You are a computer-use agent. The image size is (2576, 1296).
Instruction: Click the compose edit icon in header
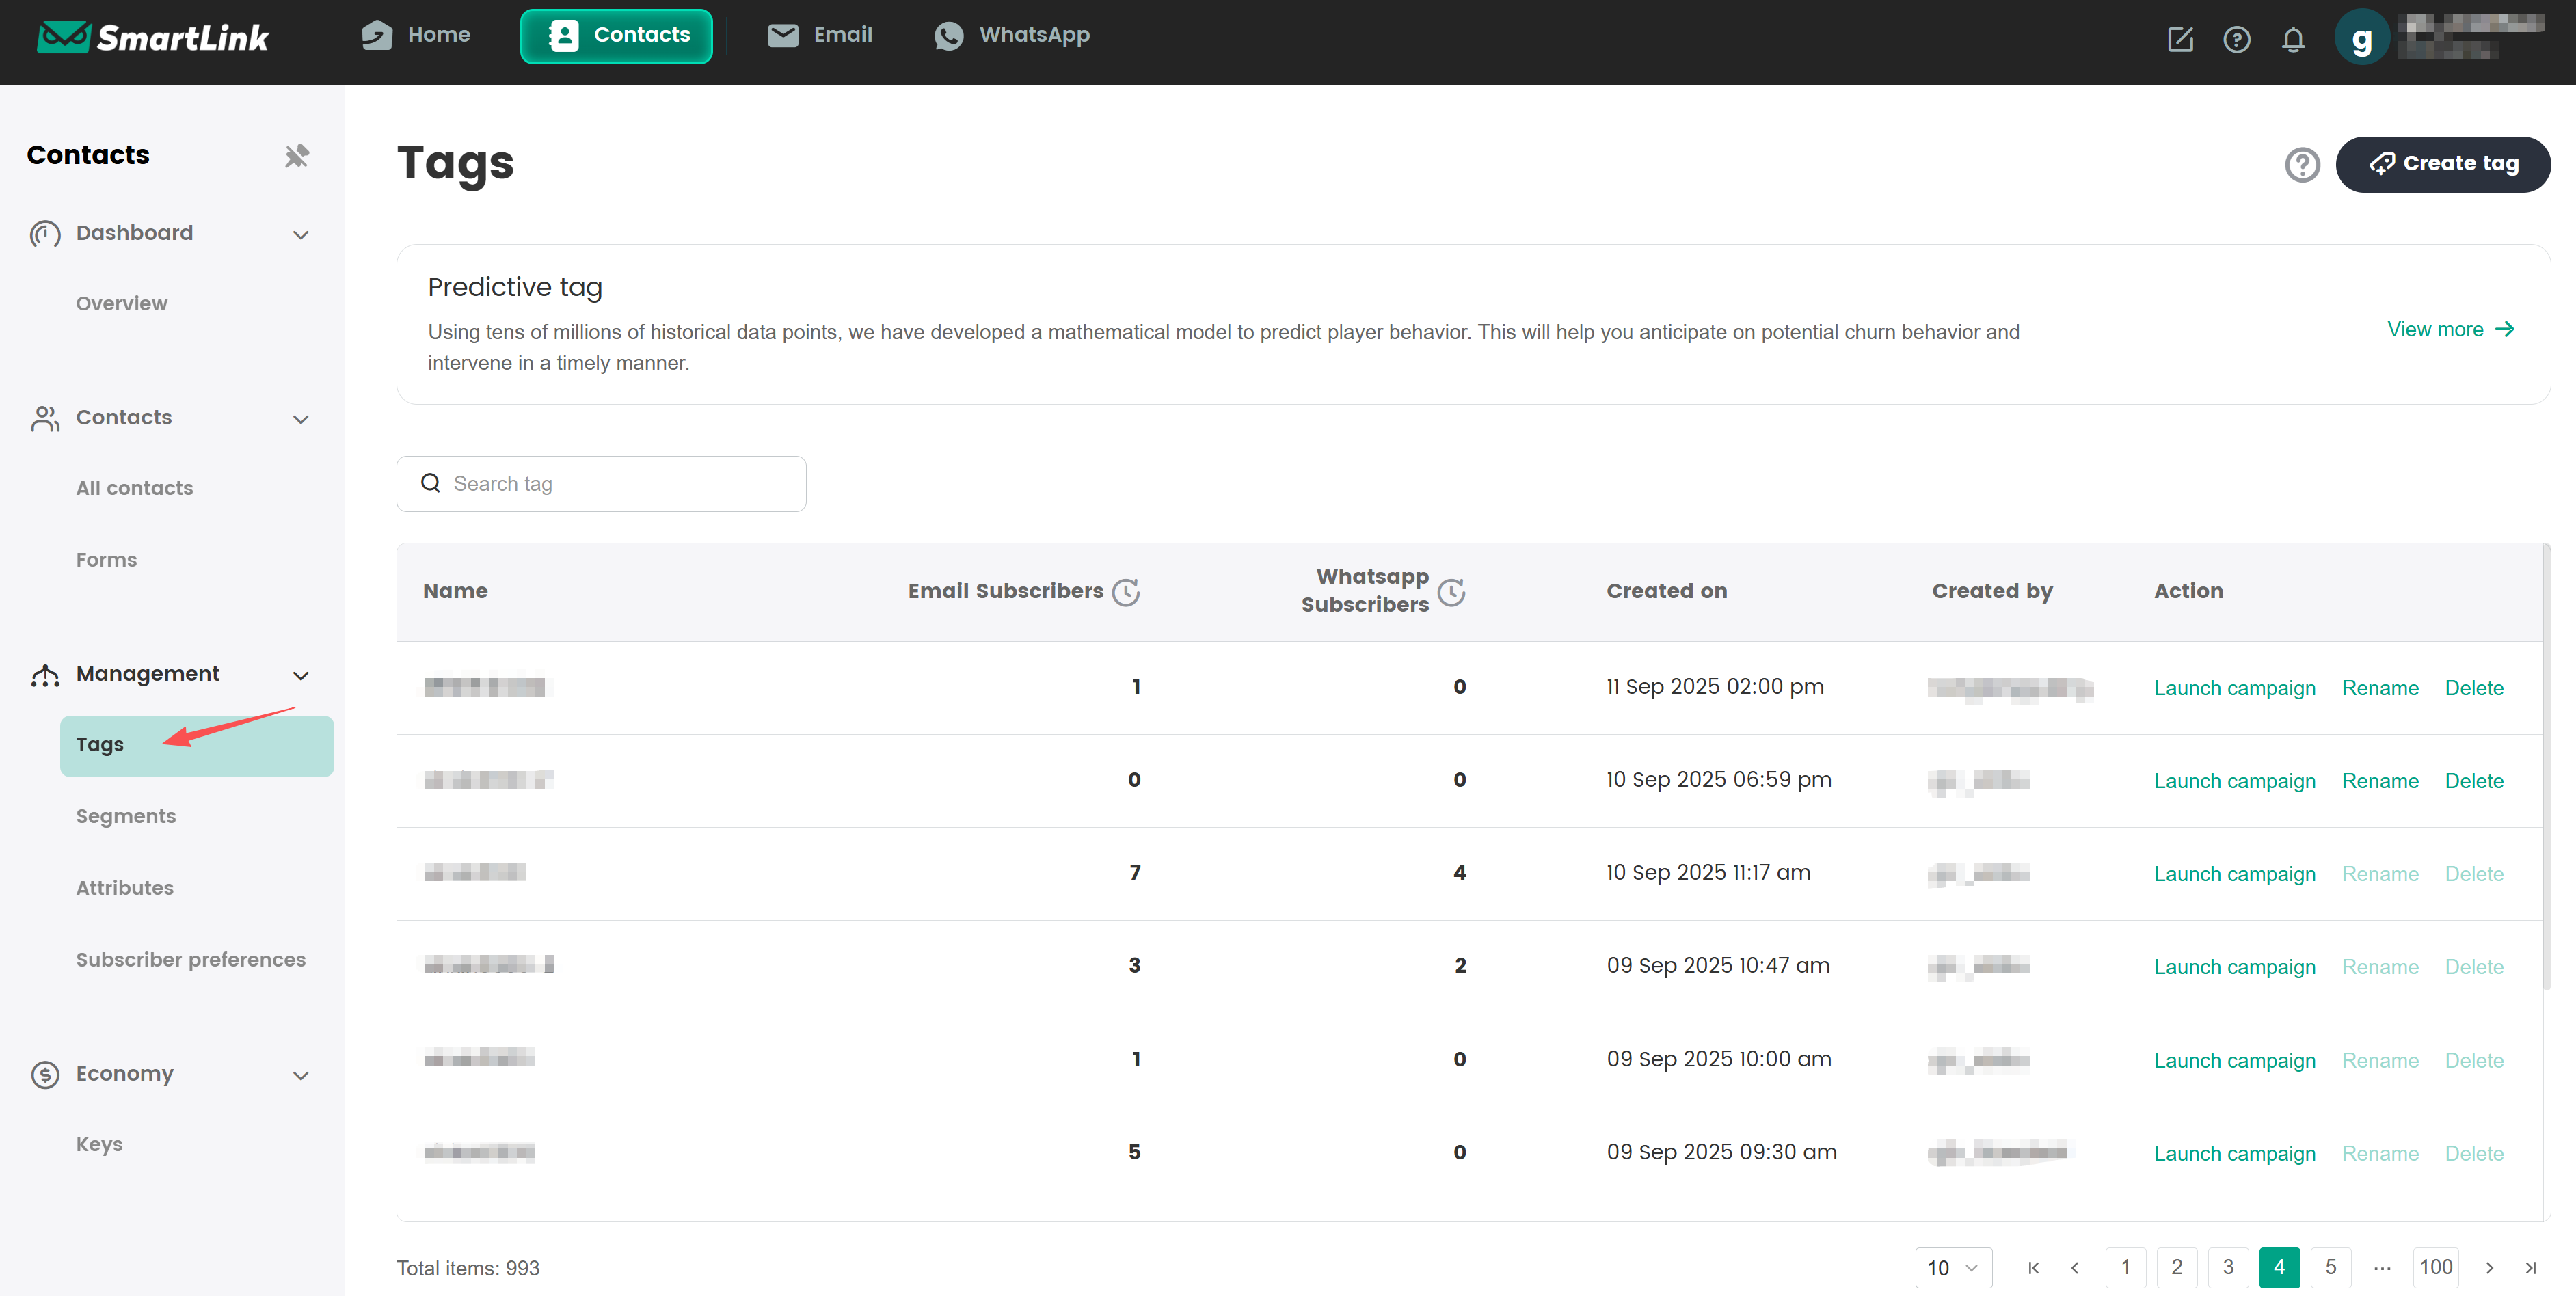point(2180,40)
